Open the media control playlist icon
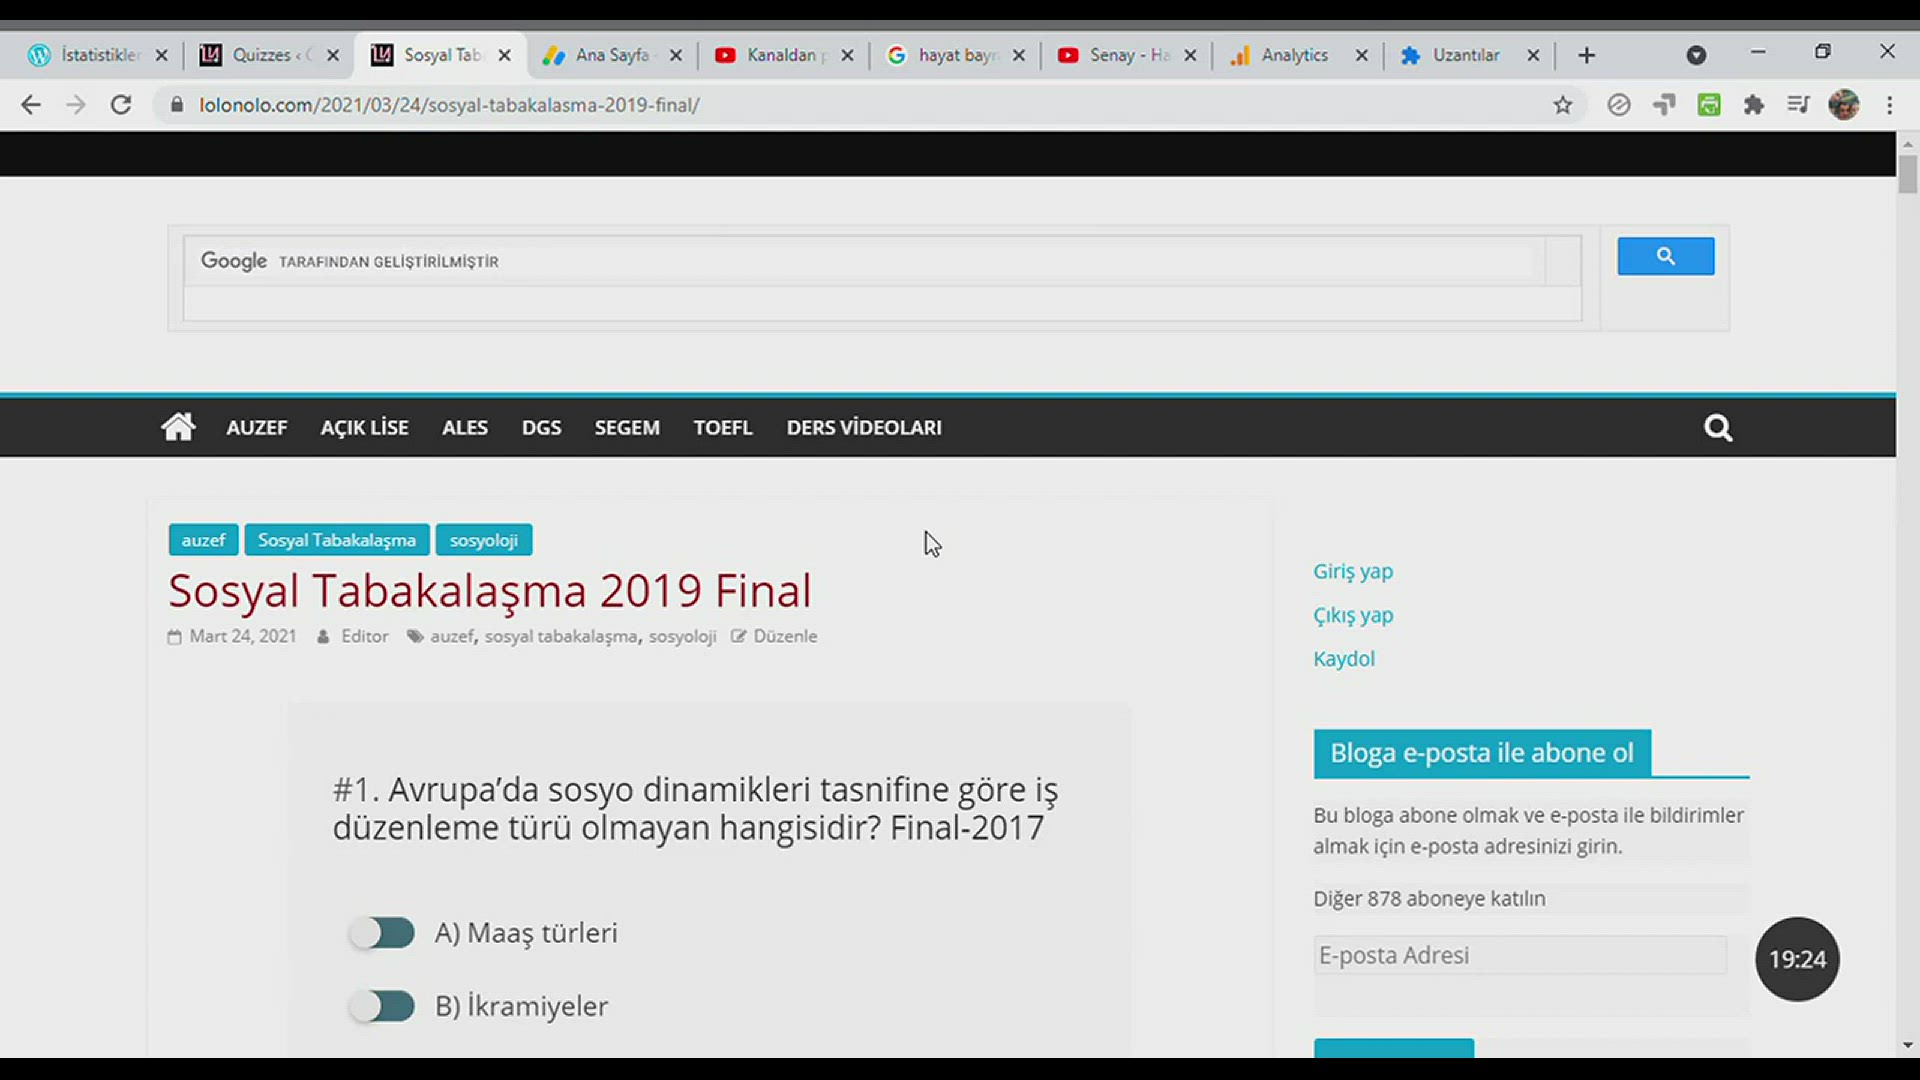 [1798, 105]
